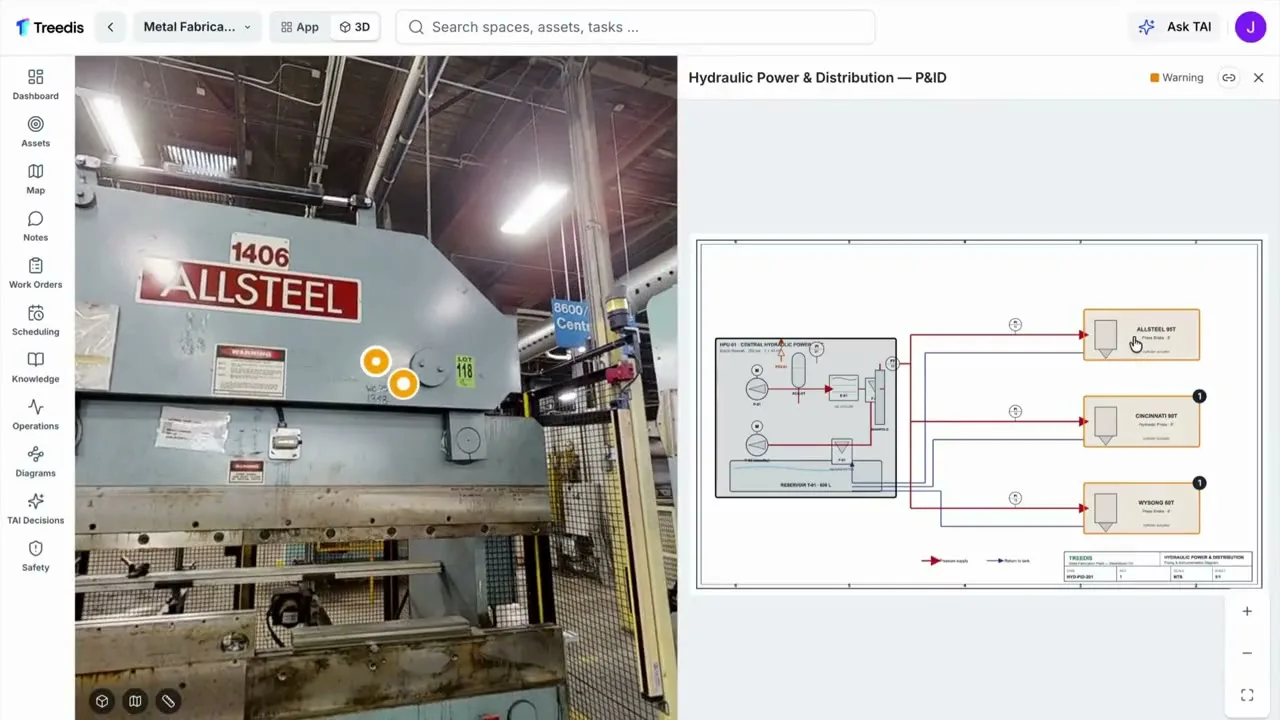This screenshot has width=1280, height=720.
Task: Open the Ask TAI assistant
Action: [1175, 27]
